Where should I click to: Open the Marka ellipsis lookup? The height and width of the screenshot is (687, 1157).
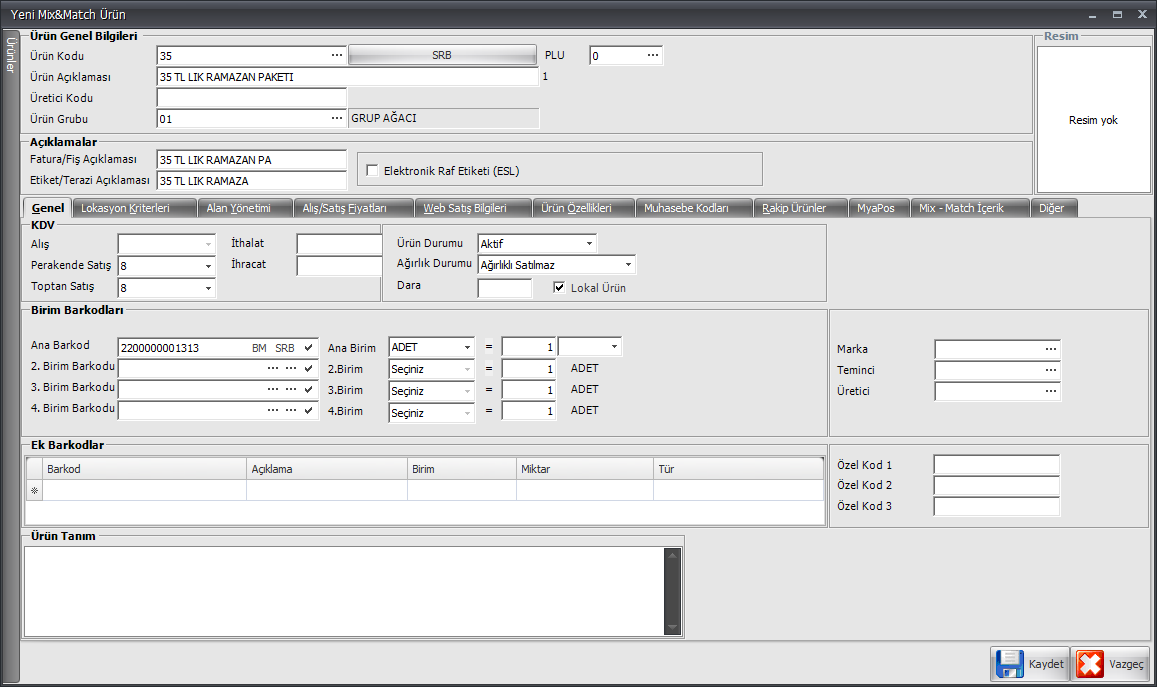click(1051, 349)
